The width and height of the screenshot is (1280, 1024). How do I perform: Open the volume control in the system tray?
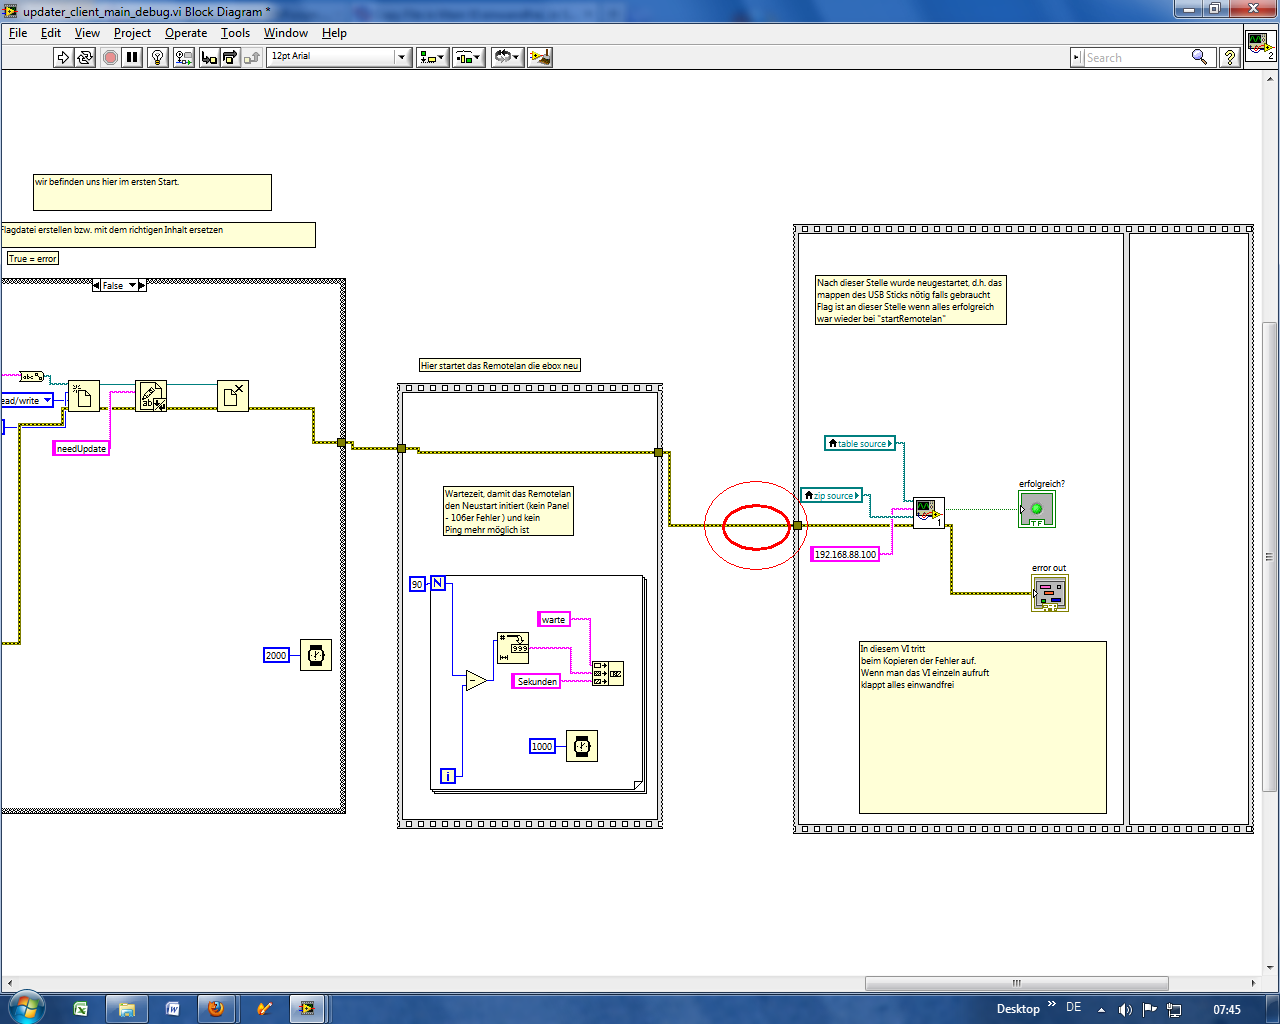point(1125,1009)
